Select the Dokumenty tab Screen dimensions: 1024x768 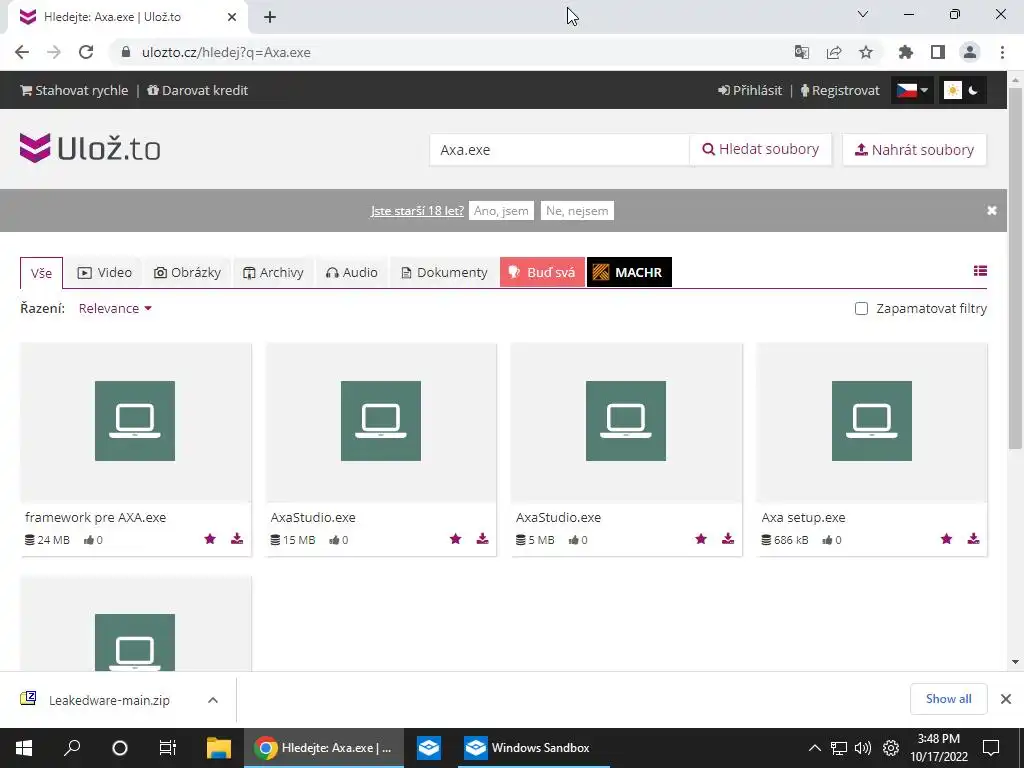pyautogui.click(x=444, y=272)
